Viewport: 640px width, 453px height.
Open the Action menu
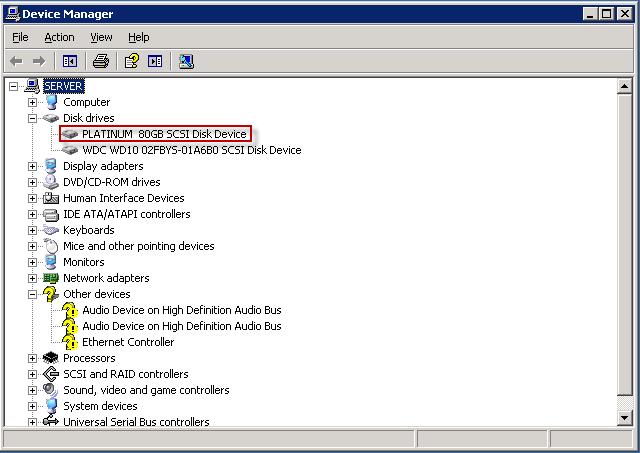[59, 37]
